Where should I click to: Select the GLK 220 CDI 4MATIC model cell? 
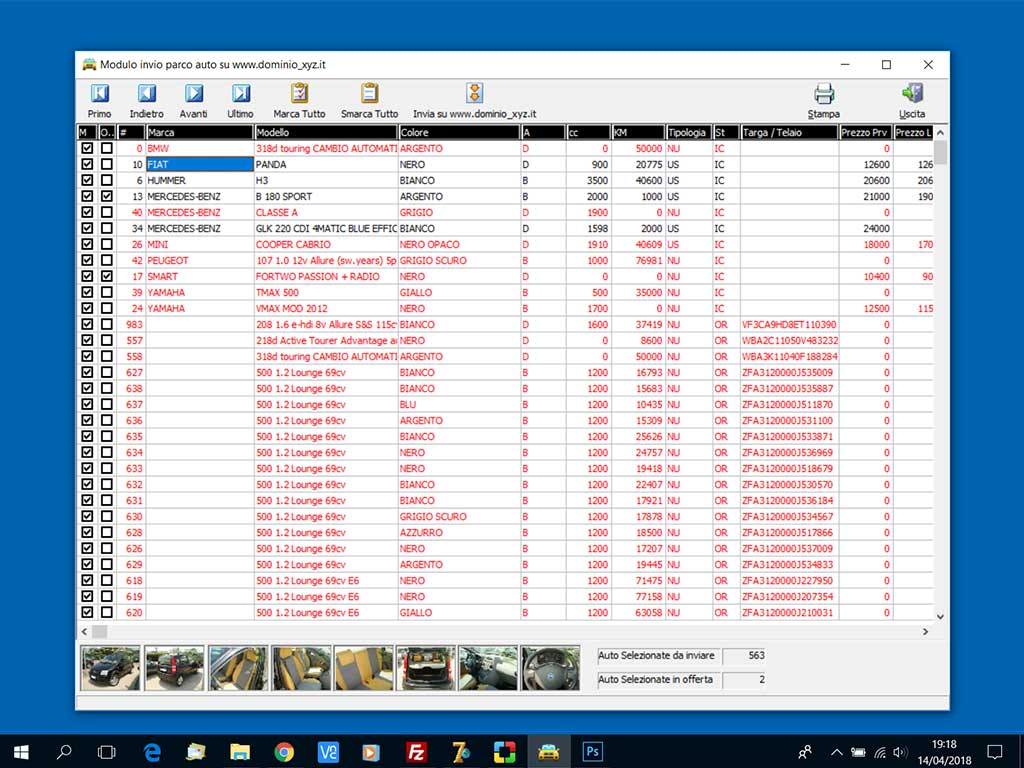coord(326,229)
